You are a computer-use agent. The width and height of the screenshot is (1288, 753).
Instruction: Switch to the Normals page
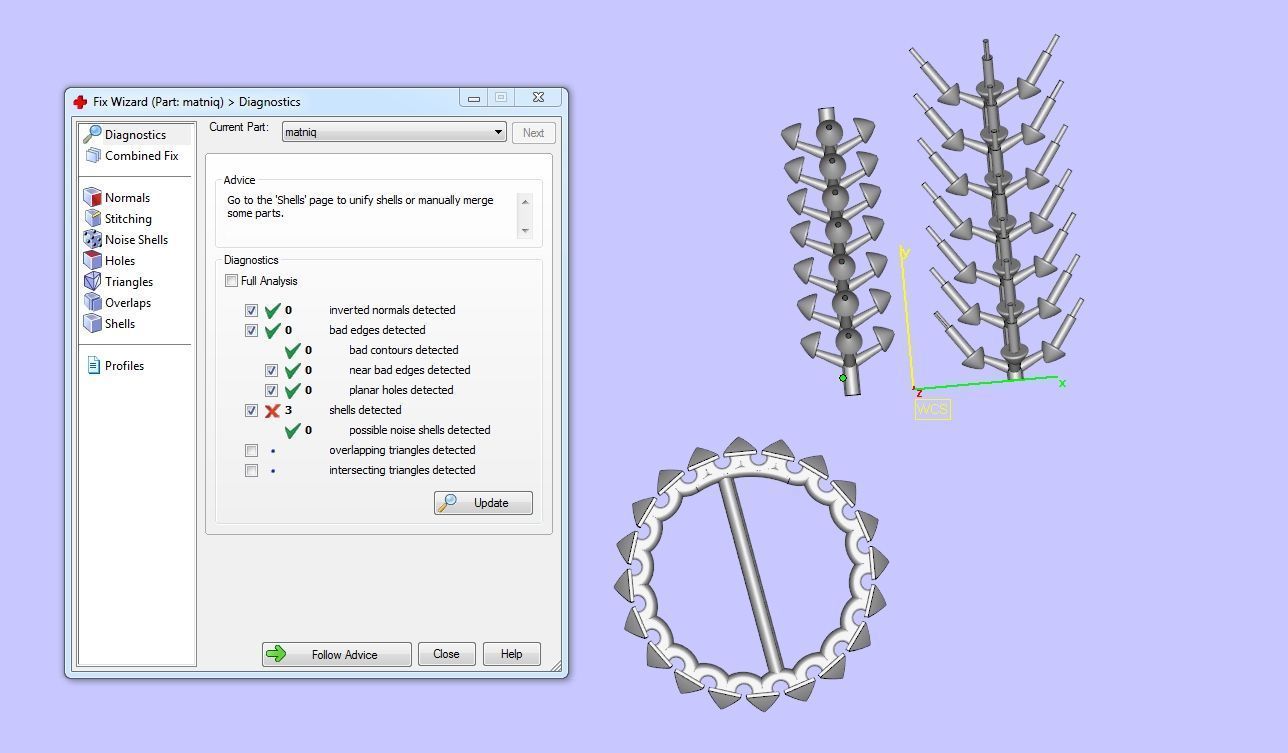pos(127,197)
